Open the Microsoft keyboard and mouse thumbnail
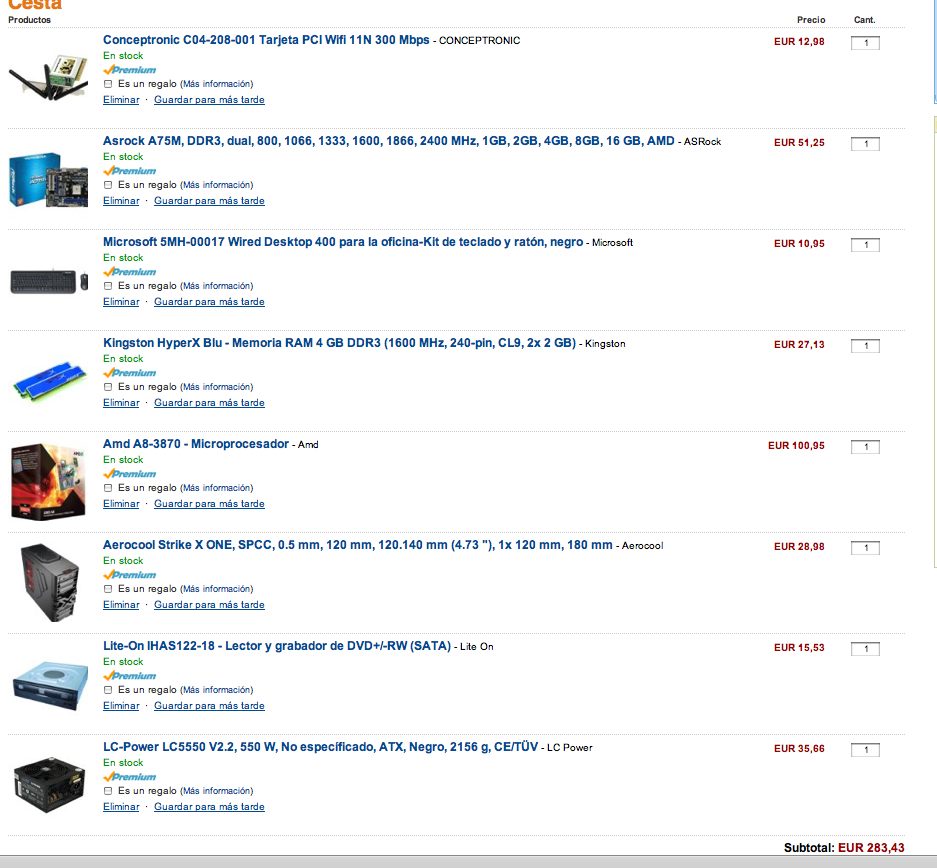Screen dimensions: 937x868 (49, 281)
